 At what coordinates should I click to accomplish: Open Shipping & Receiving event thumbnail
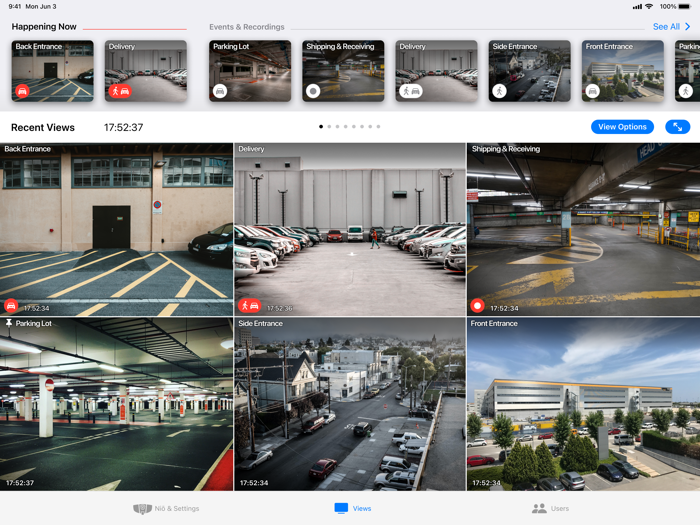click(343, 71)
